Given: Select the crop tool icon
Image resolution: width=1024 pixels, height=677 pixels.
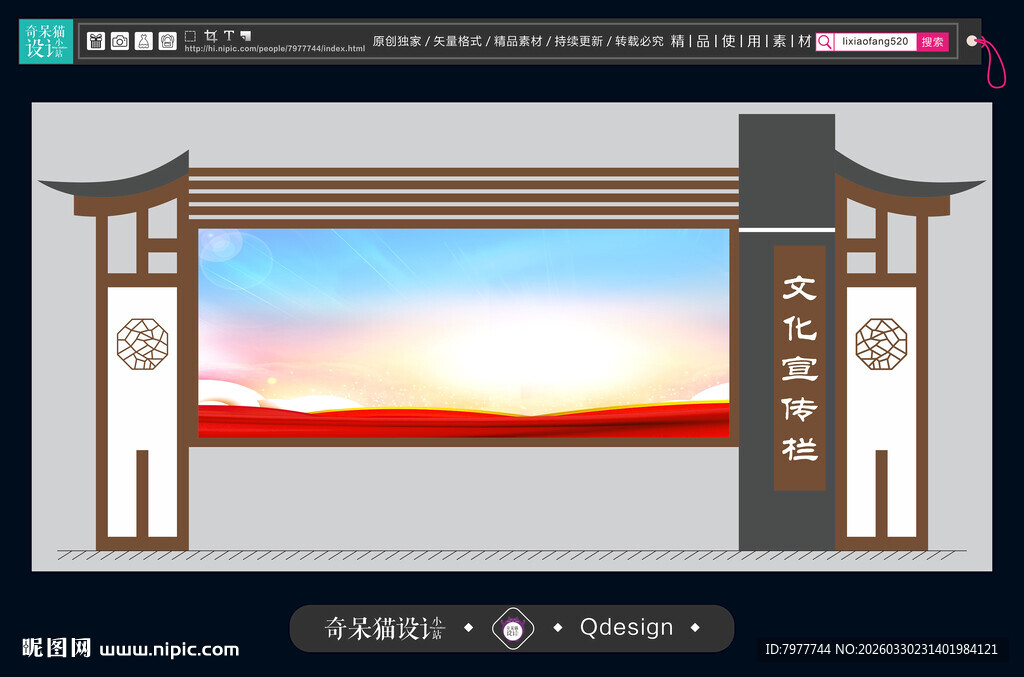Looking at the screenshot, I should pos(212,35).
